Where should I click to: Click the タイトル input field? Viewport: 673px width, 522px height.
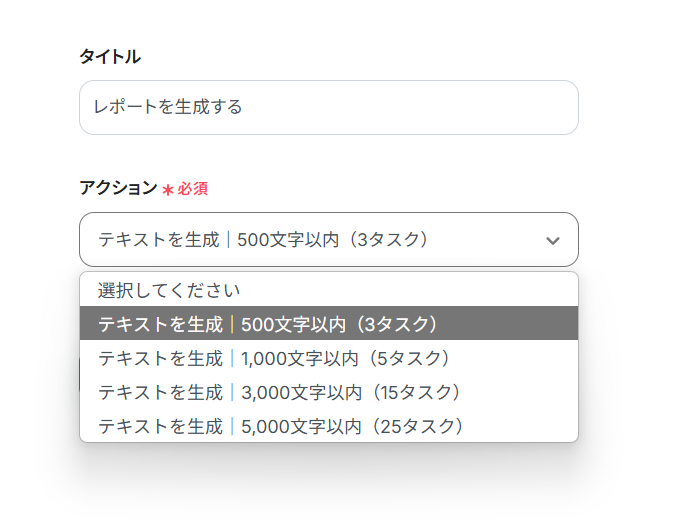328,107
